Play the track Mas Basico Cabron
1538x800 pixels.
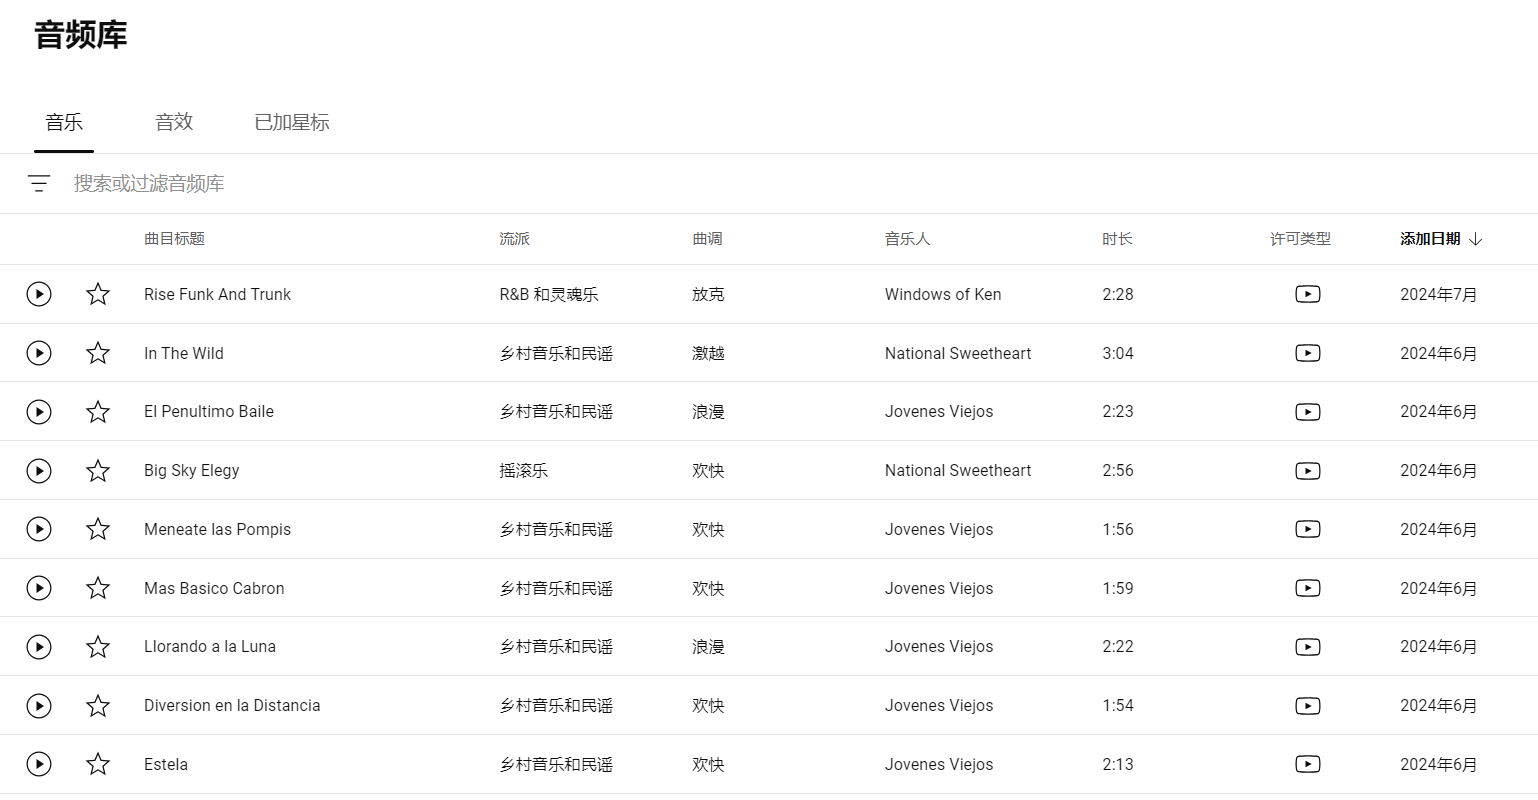pyautogui.click(x=39, y=588)
